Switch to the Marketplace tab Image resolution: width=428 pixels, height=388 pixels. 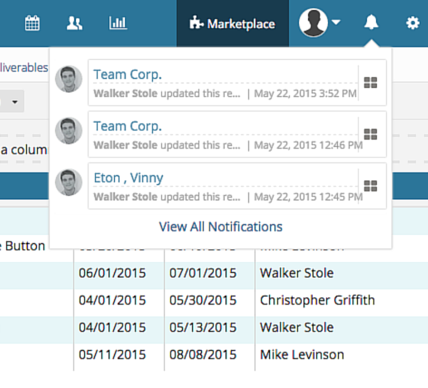pos(233,23)
